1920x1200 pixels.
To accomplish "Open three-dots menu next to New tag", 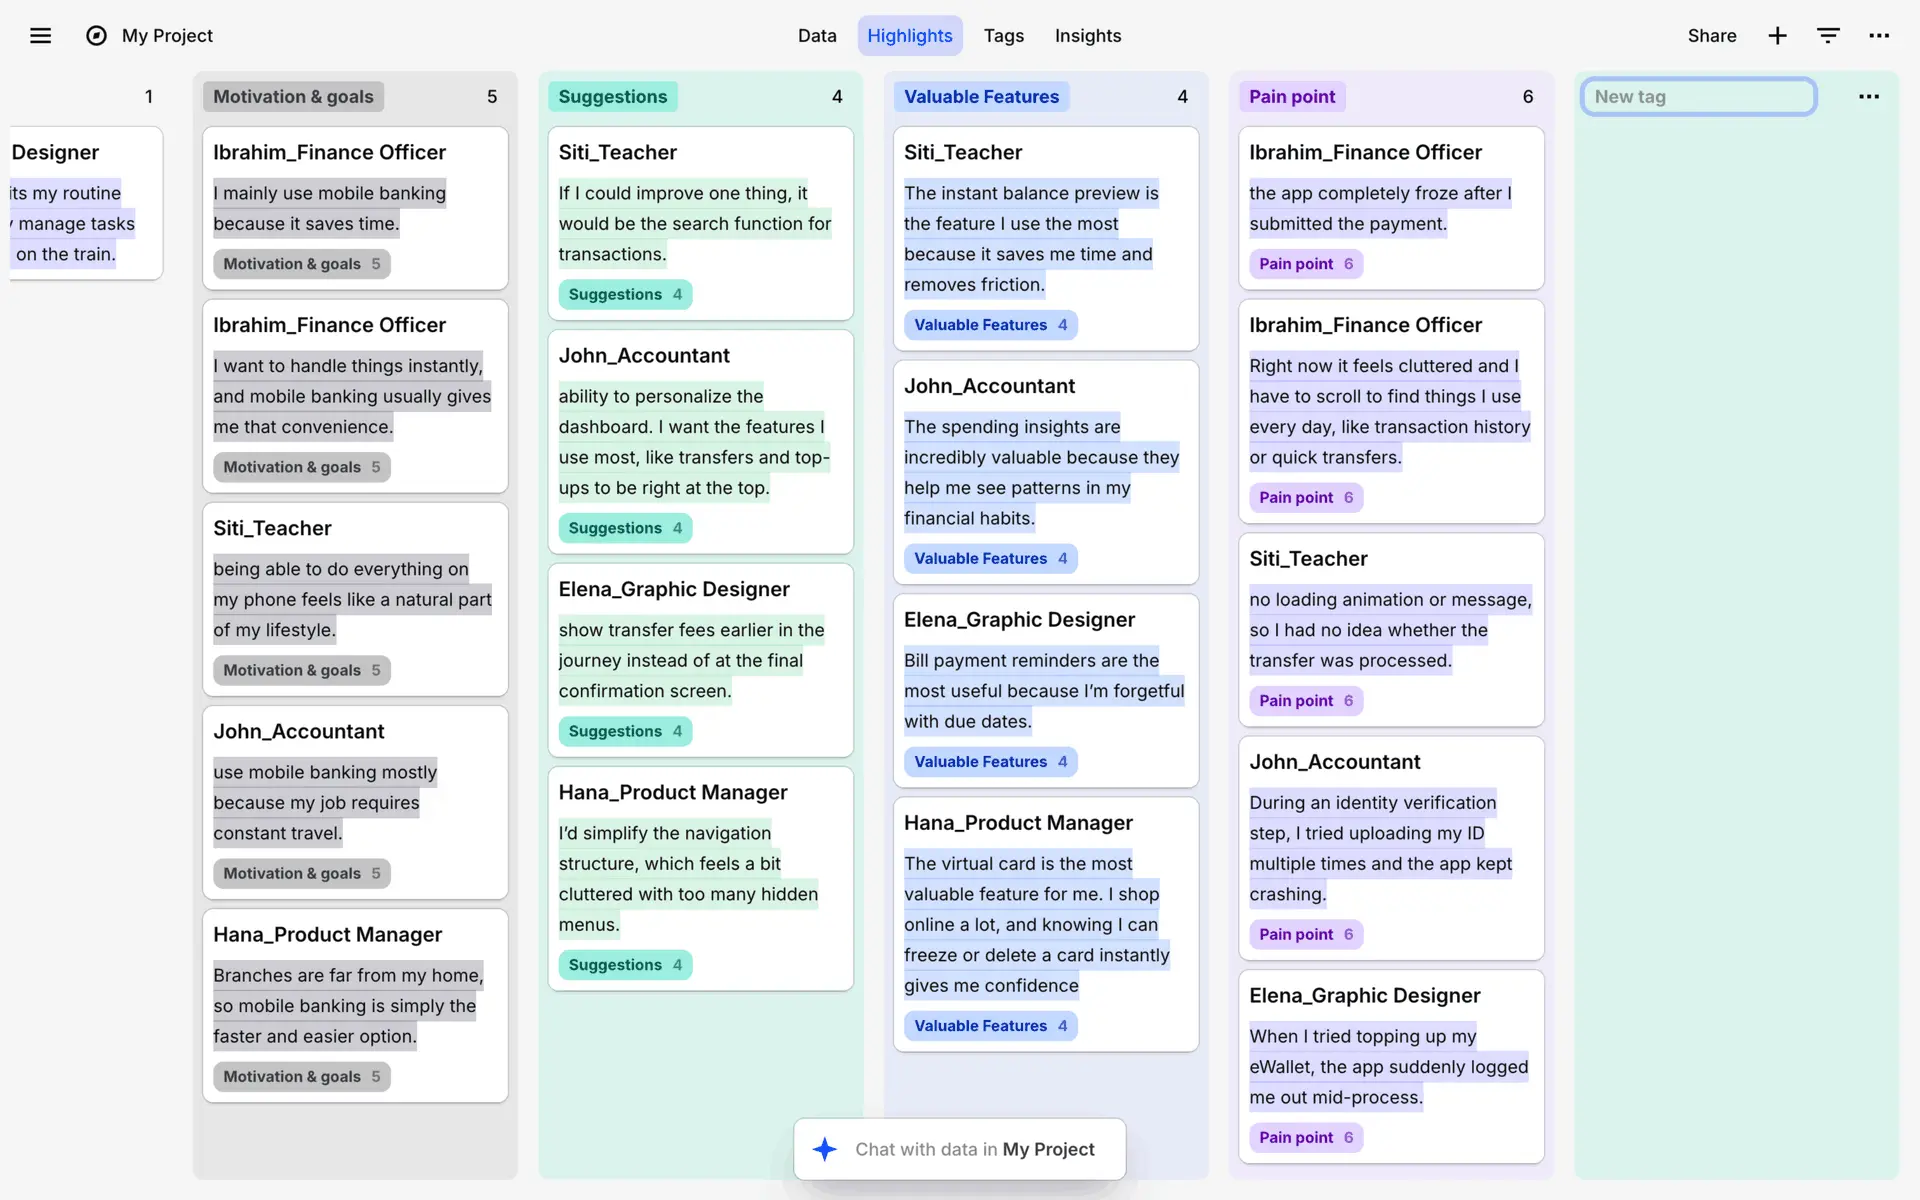I will (x=1868, y=97).
